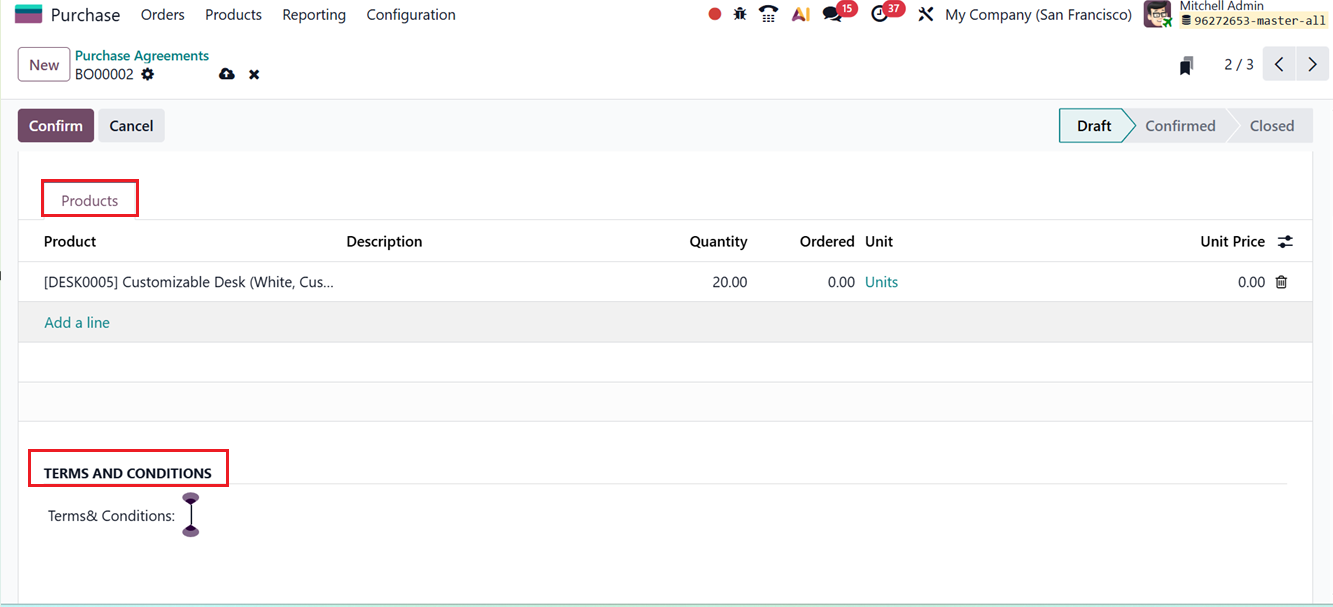Launch the AI assistant icon

pos(800,14)
